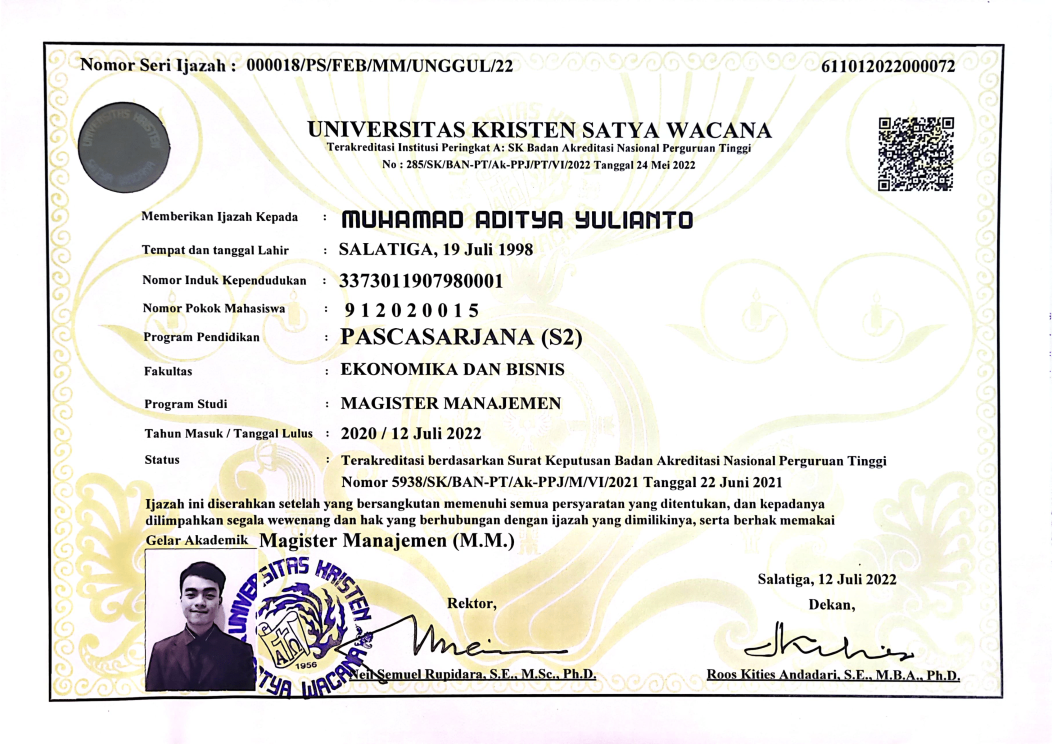
Task: Click the "Nomor Induk Kependudukan" label
Action: [224, 281]
